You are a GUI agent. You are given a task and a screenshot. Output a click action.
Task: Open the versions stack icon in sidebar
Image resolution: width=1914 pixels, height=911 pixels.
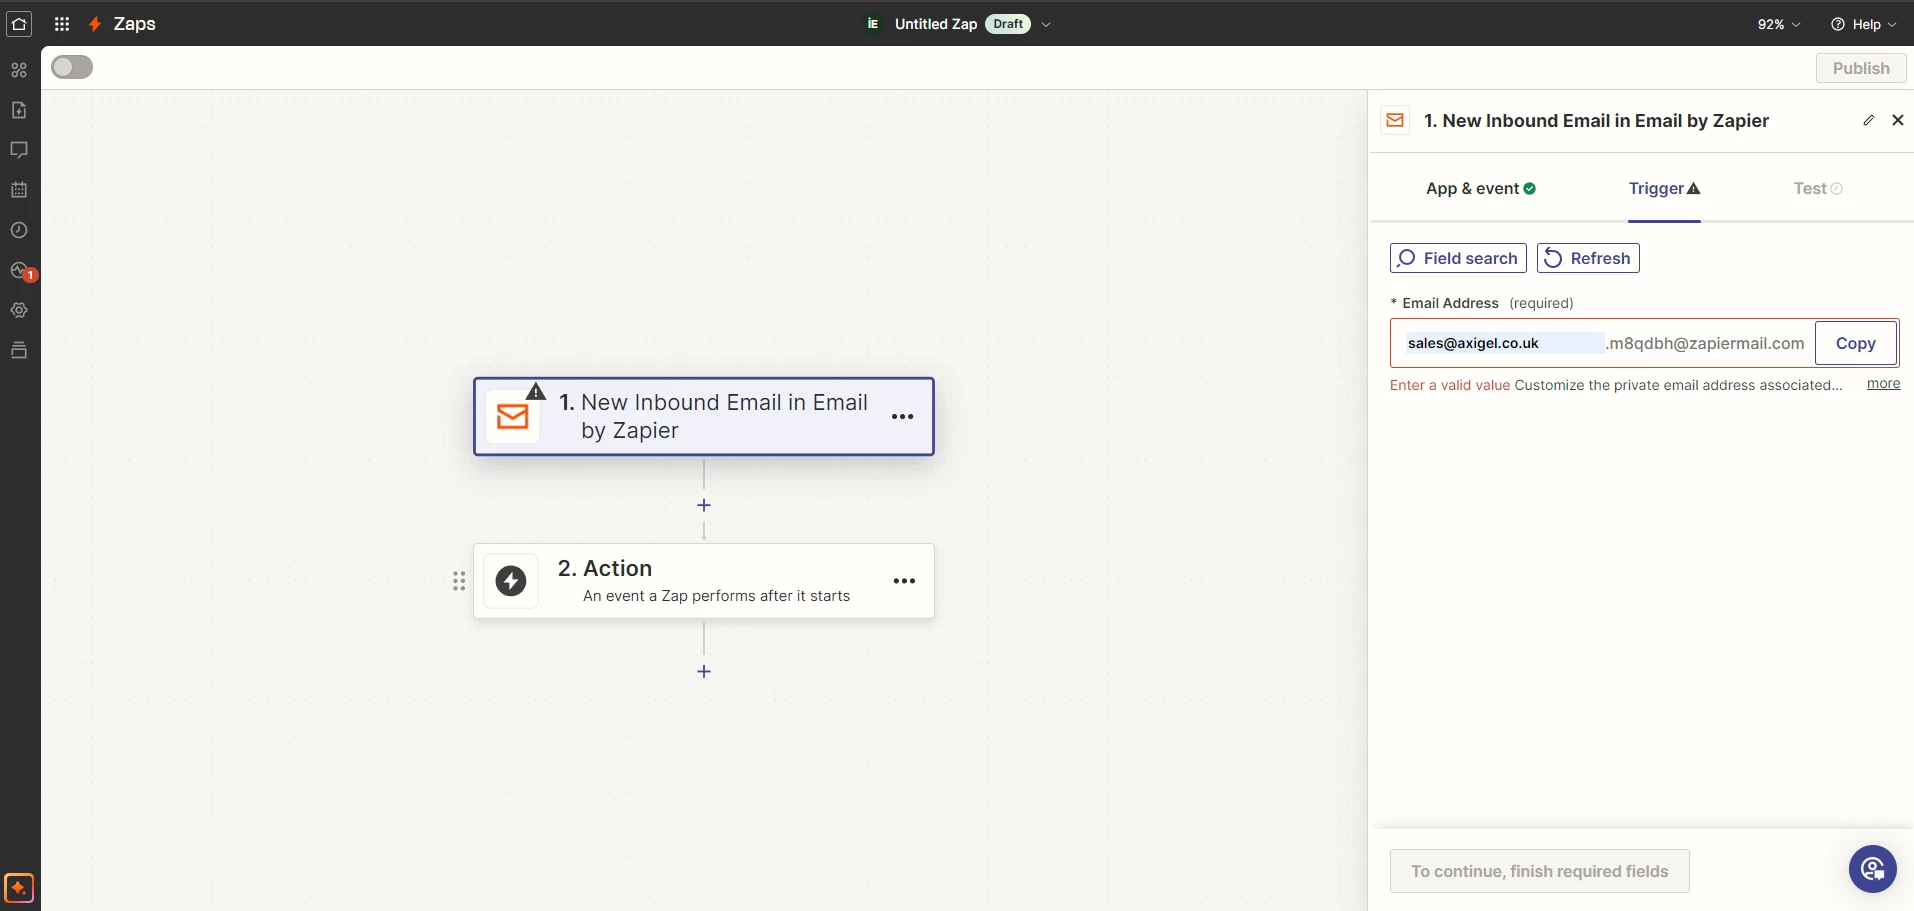tap(19, 350)
